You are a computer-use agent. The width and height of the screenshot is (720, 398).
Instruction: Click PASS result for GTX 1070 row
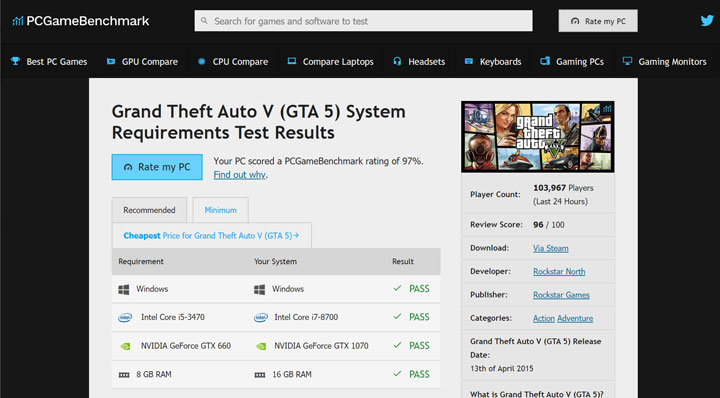click(x=419, y=346)
